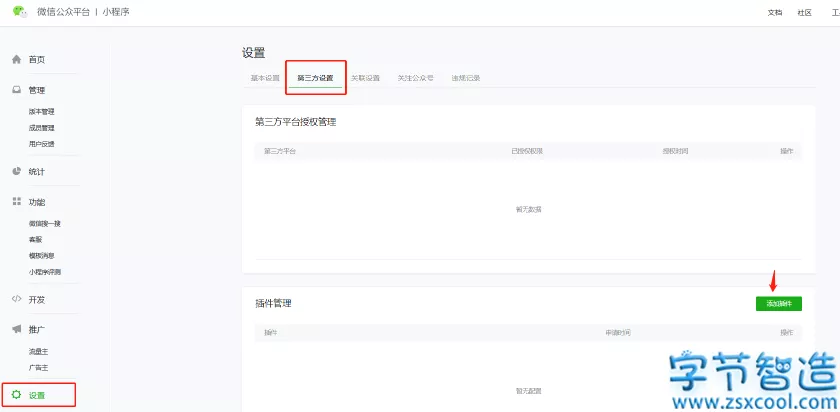Image resolution: width=840 pixels, height=412 pixels.
Task: Click the 第三方平台 column header
Action: point(280,151)
